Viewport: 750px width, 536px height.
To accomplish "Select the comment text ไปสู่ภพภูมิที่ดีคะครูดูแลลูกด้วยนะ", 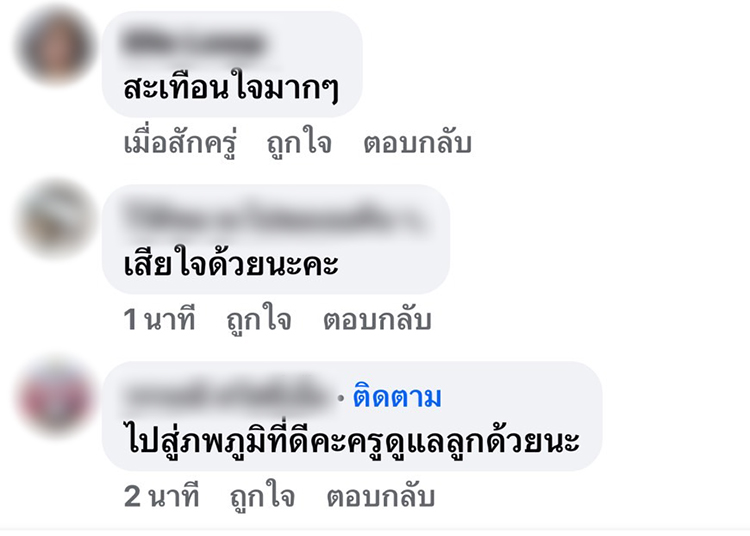I will coord(352,440).
